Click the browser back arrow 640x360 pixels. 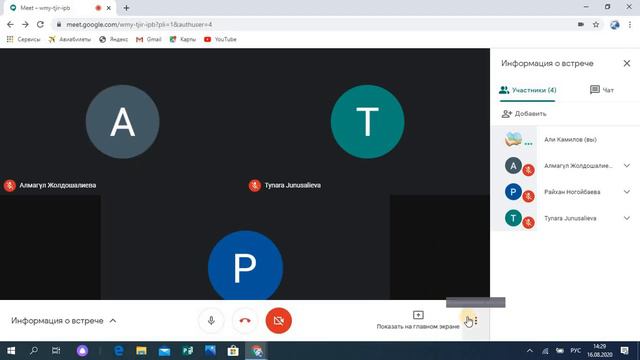10,24
